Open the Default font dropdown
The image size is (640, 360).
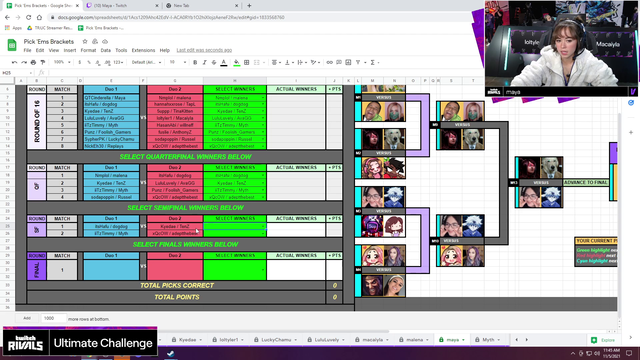[x=147, y=62]
